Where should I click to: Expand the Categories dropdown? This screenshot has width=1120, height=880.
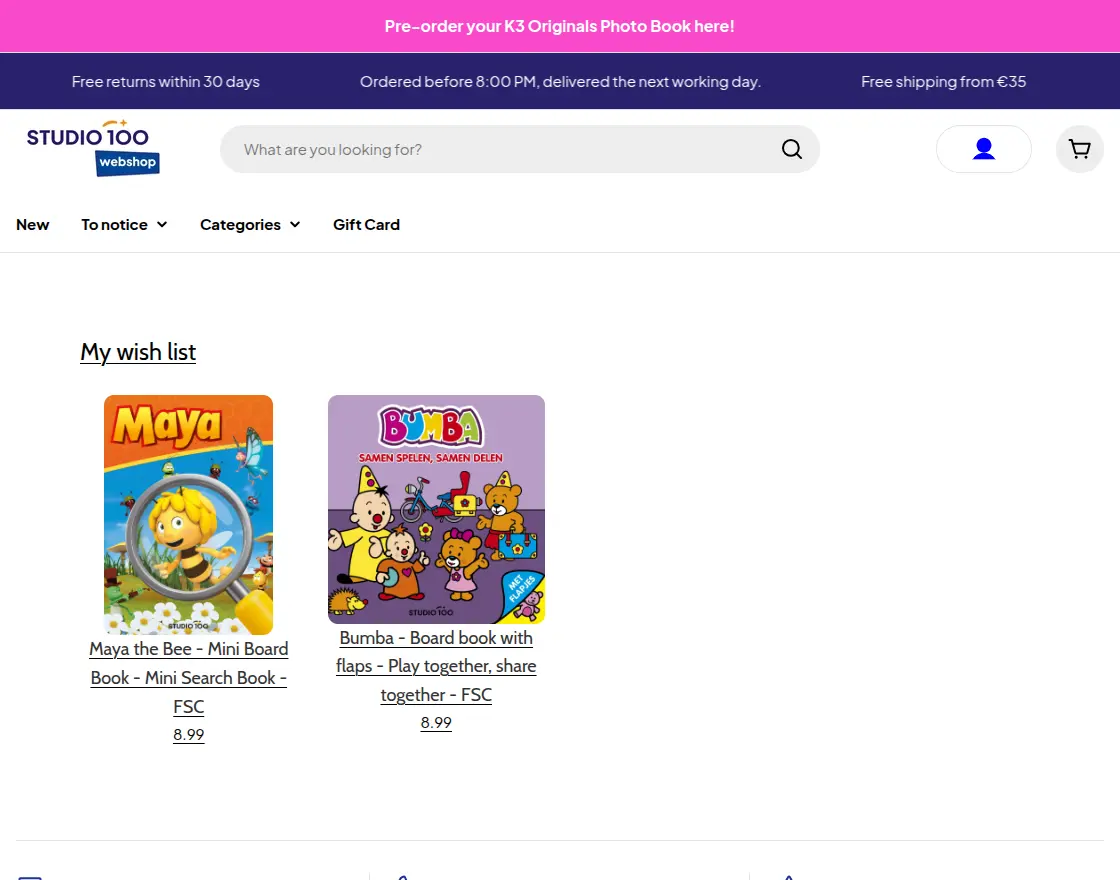(x=250, y=224)
